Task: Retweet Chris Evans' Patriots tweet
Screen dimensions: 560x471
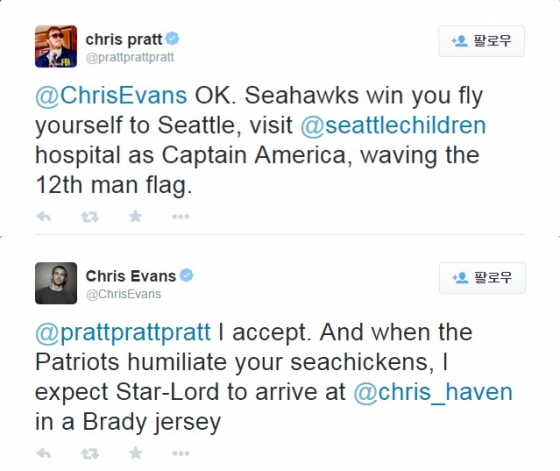Action: [x=90, y=454]
